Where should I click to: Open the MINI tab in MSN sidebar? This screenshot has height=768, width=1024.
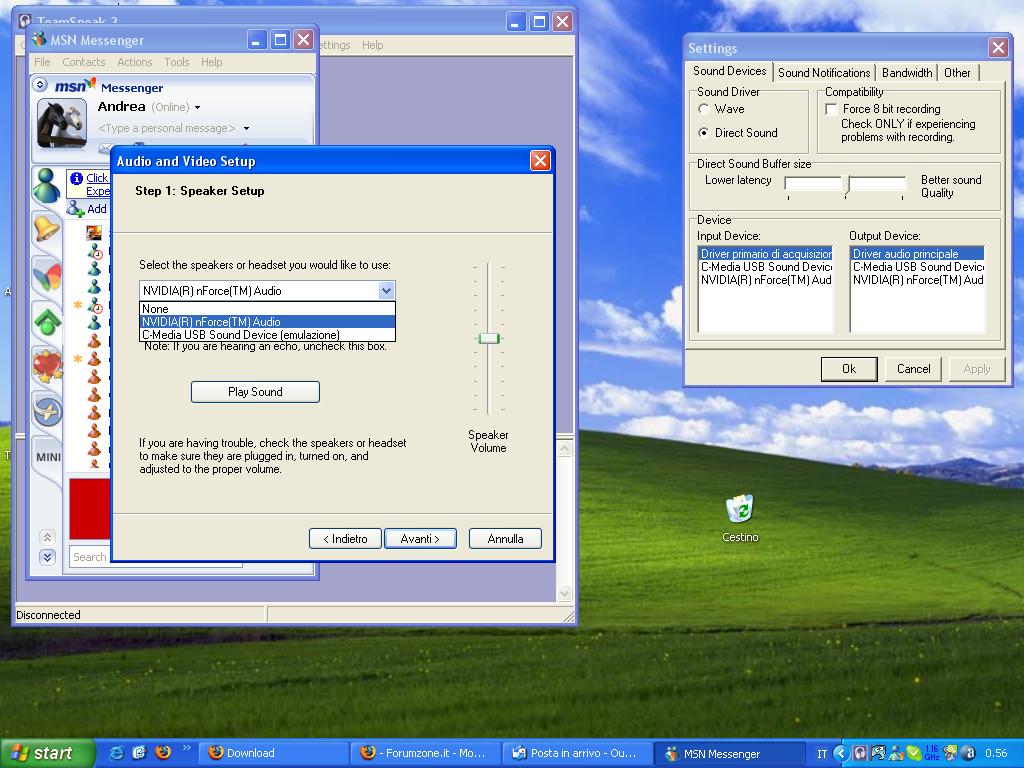48,456
